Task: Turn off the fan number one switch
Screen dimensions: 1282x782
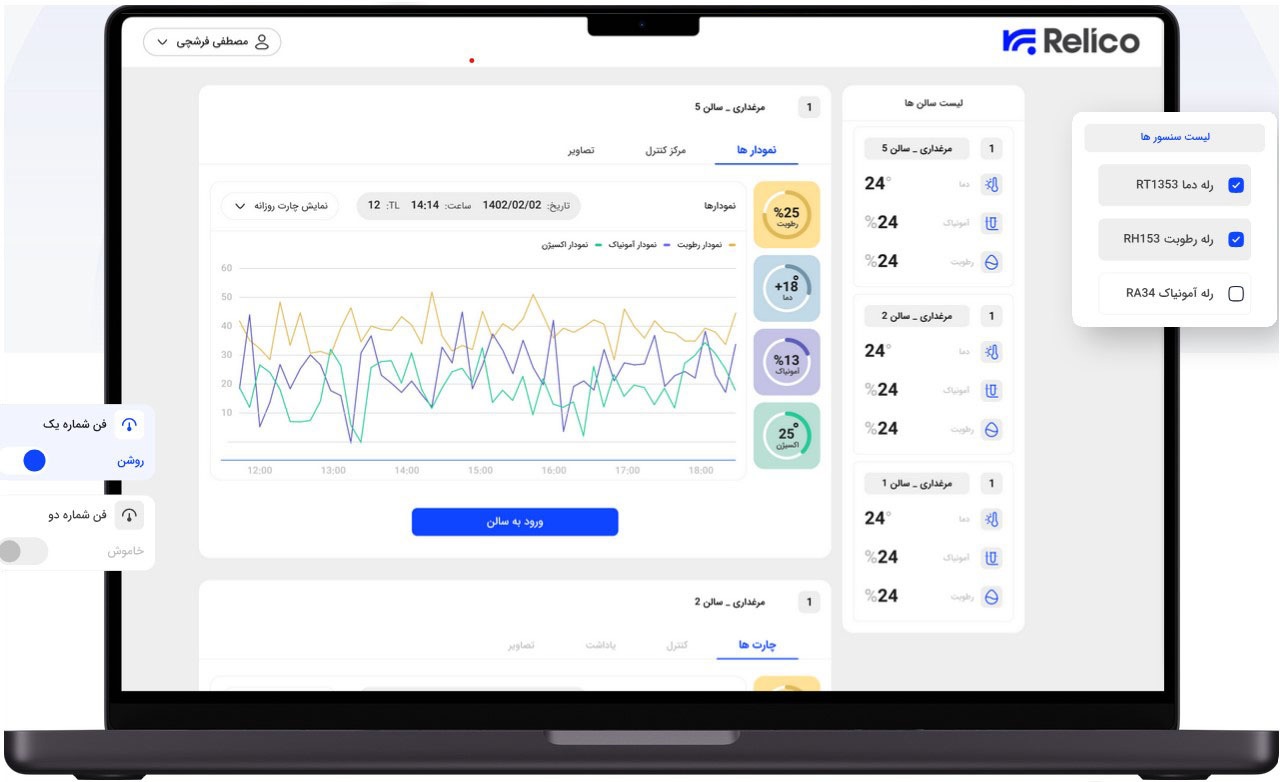Action: (x=26, y=461)
